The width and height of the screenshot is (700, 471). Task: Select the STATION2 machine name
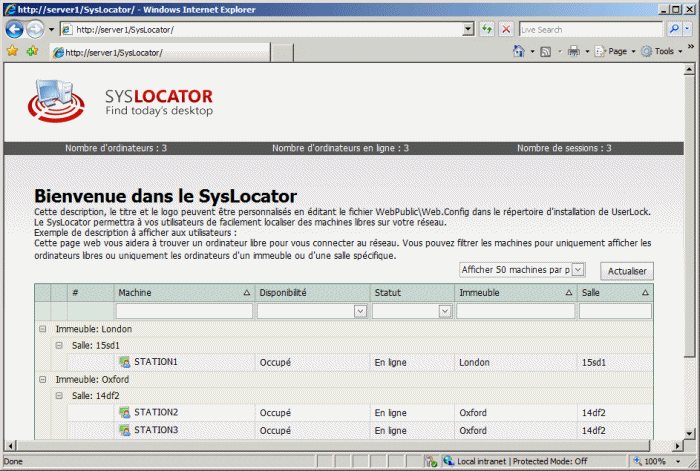(x=156, y=412)
